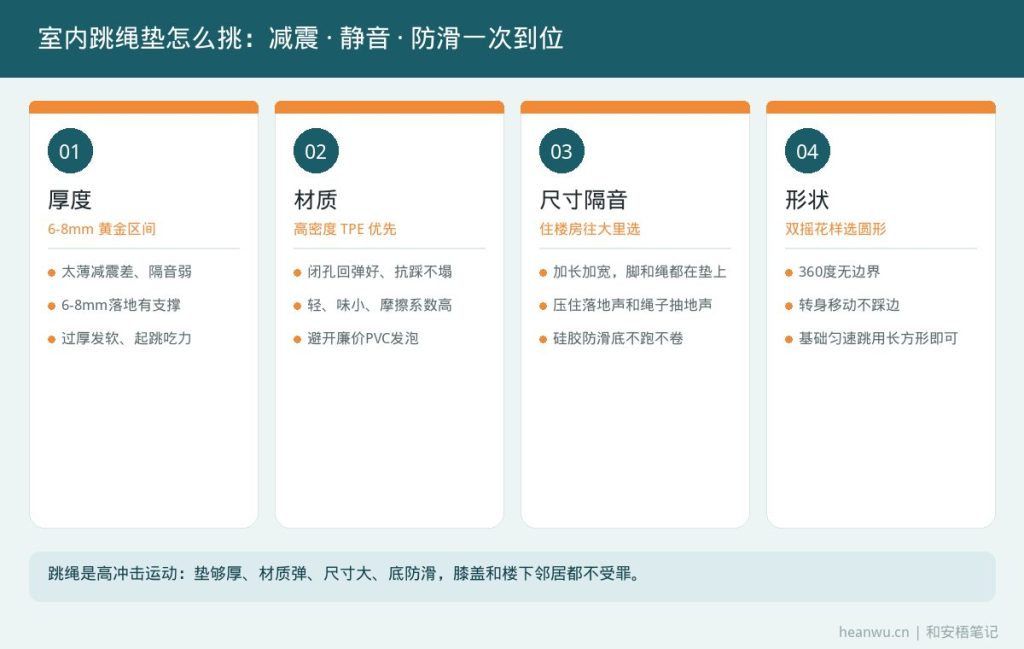Click subtitle 双摇花样选圆形
The image size is (1024, 649).
(835, 229)
